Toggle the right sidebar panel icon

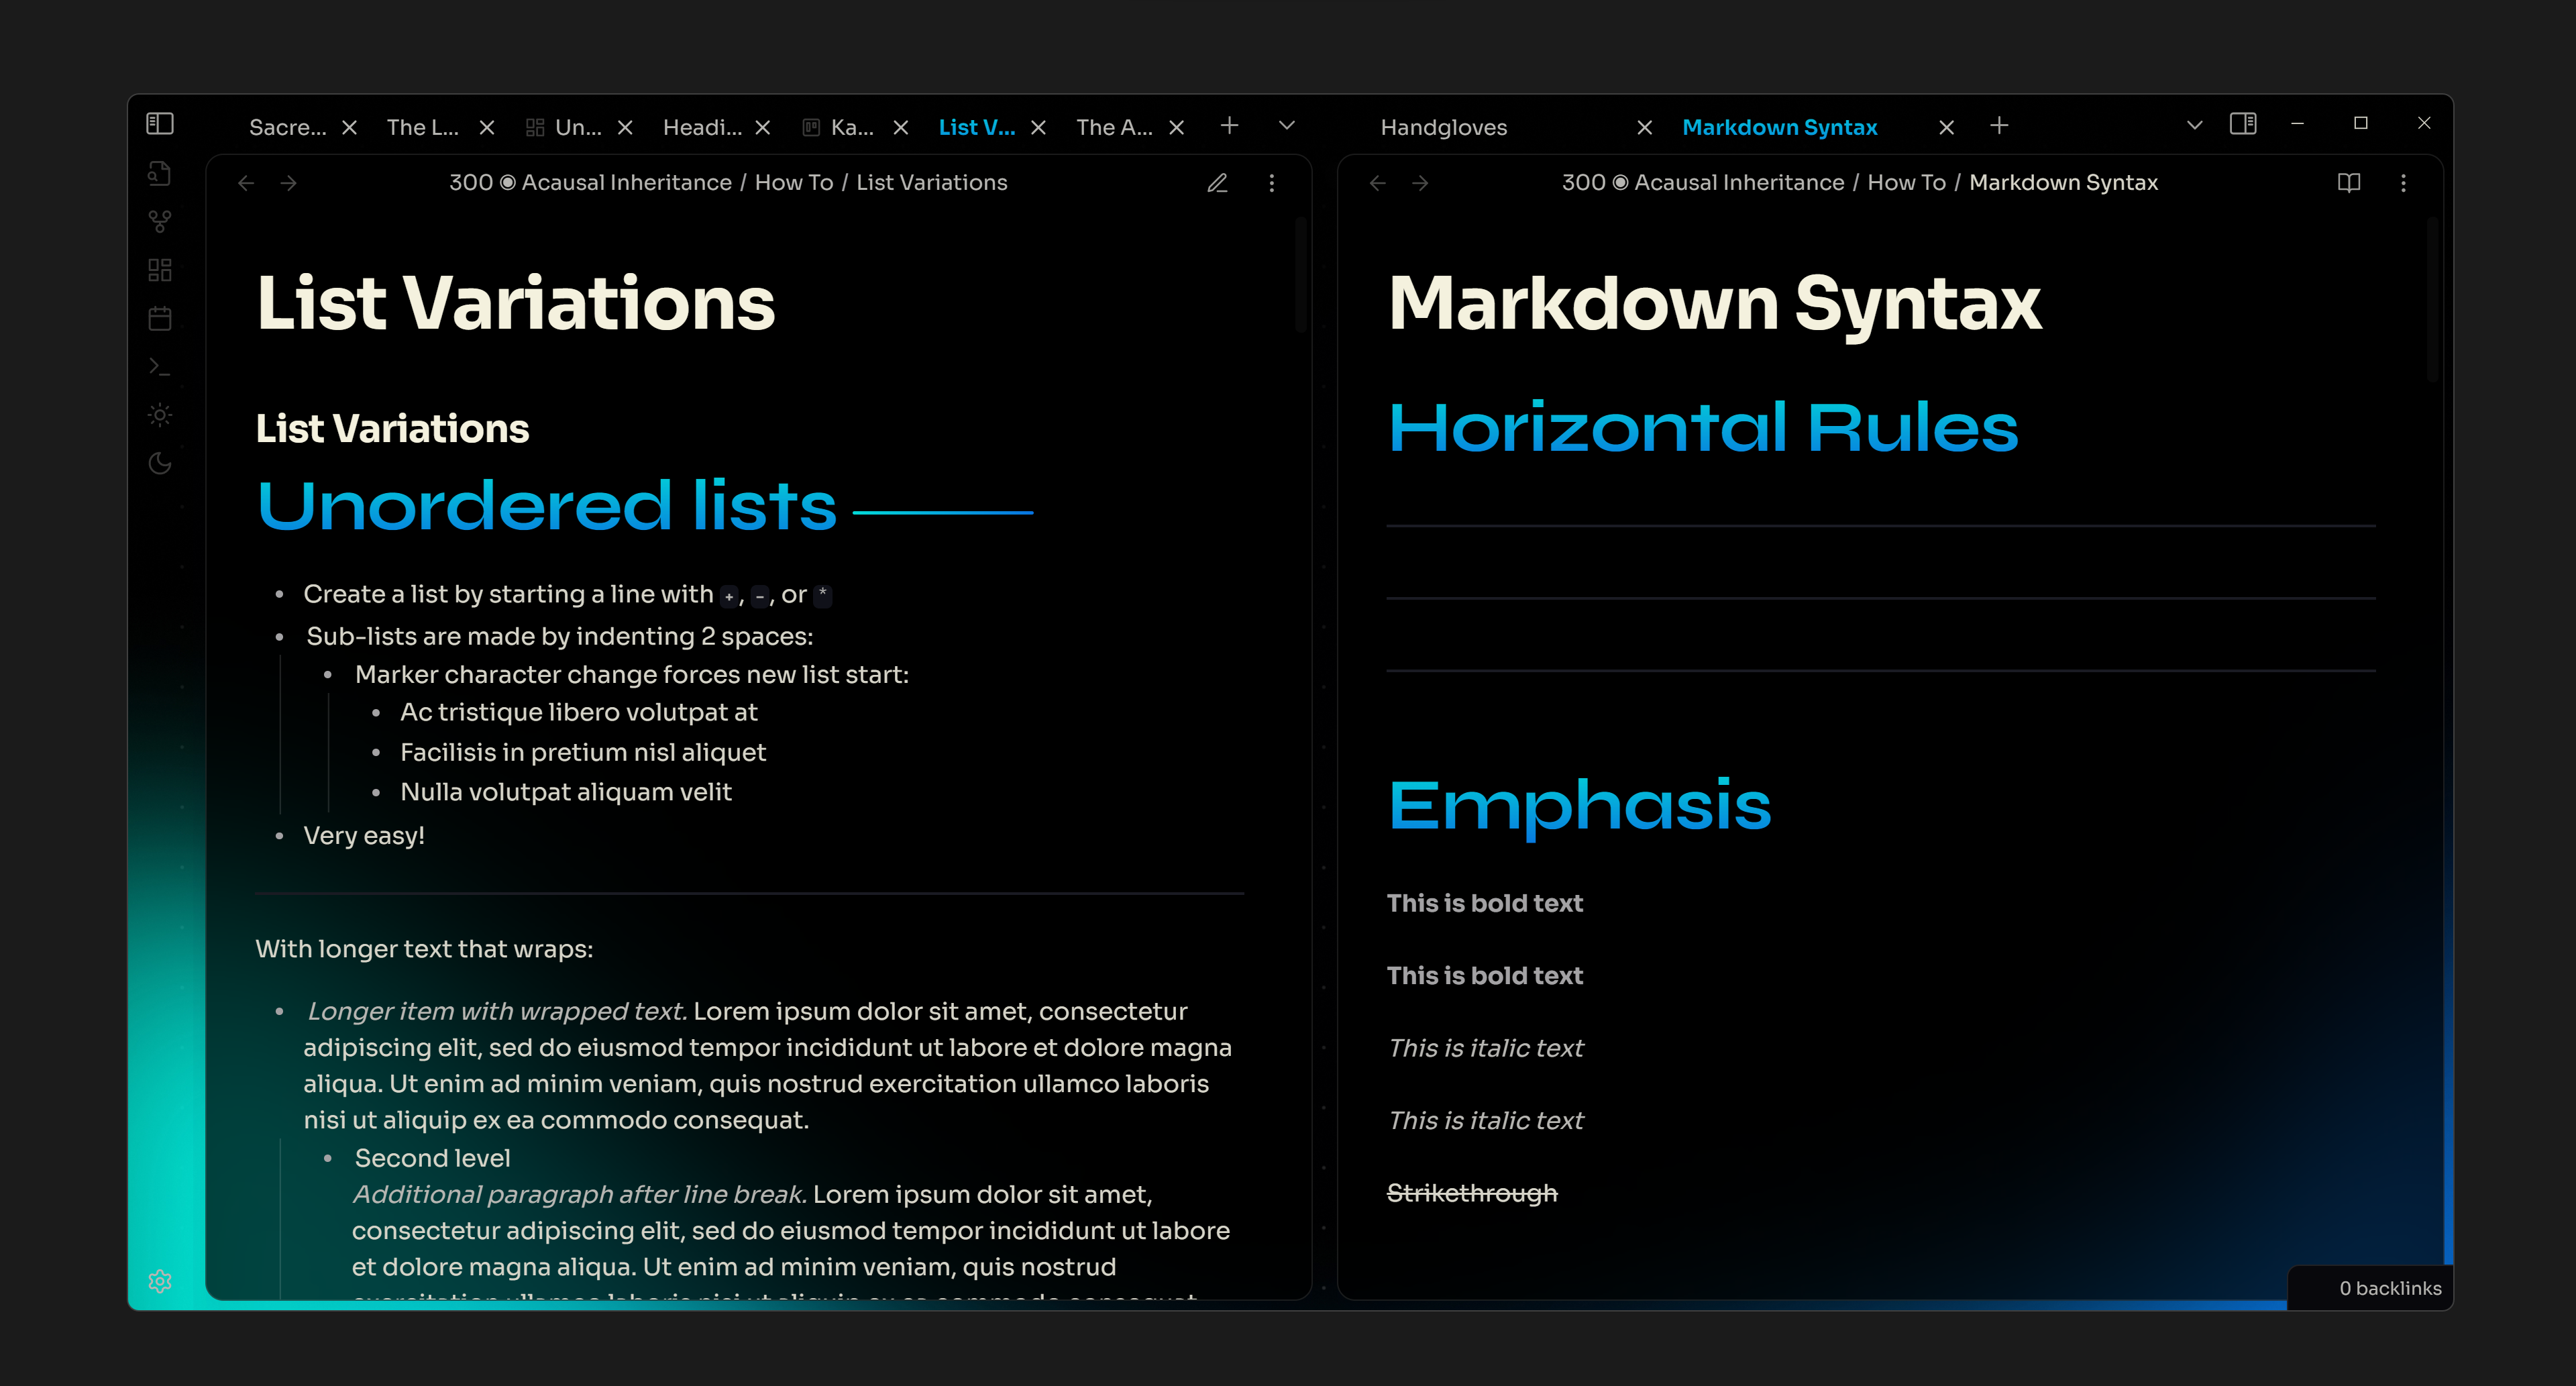tap(2243, 124)
